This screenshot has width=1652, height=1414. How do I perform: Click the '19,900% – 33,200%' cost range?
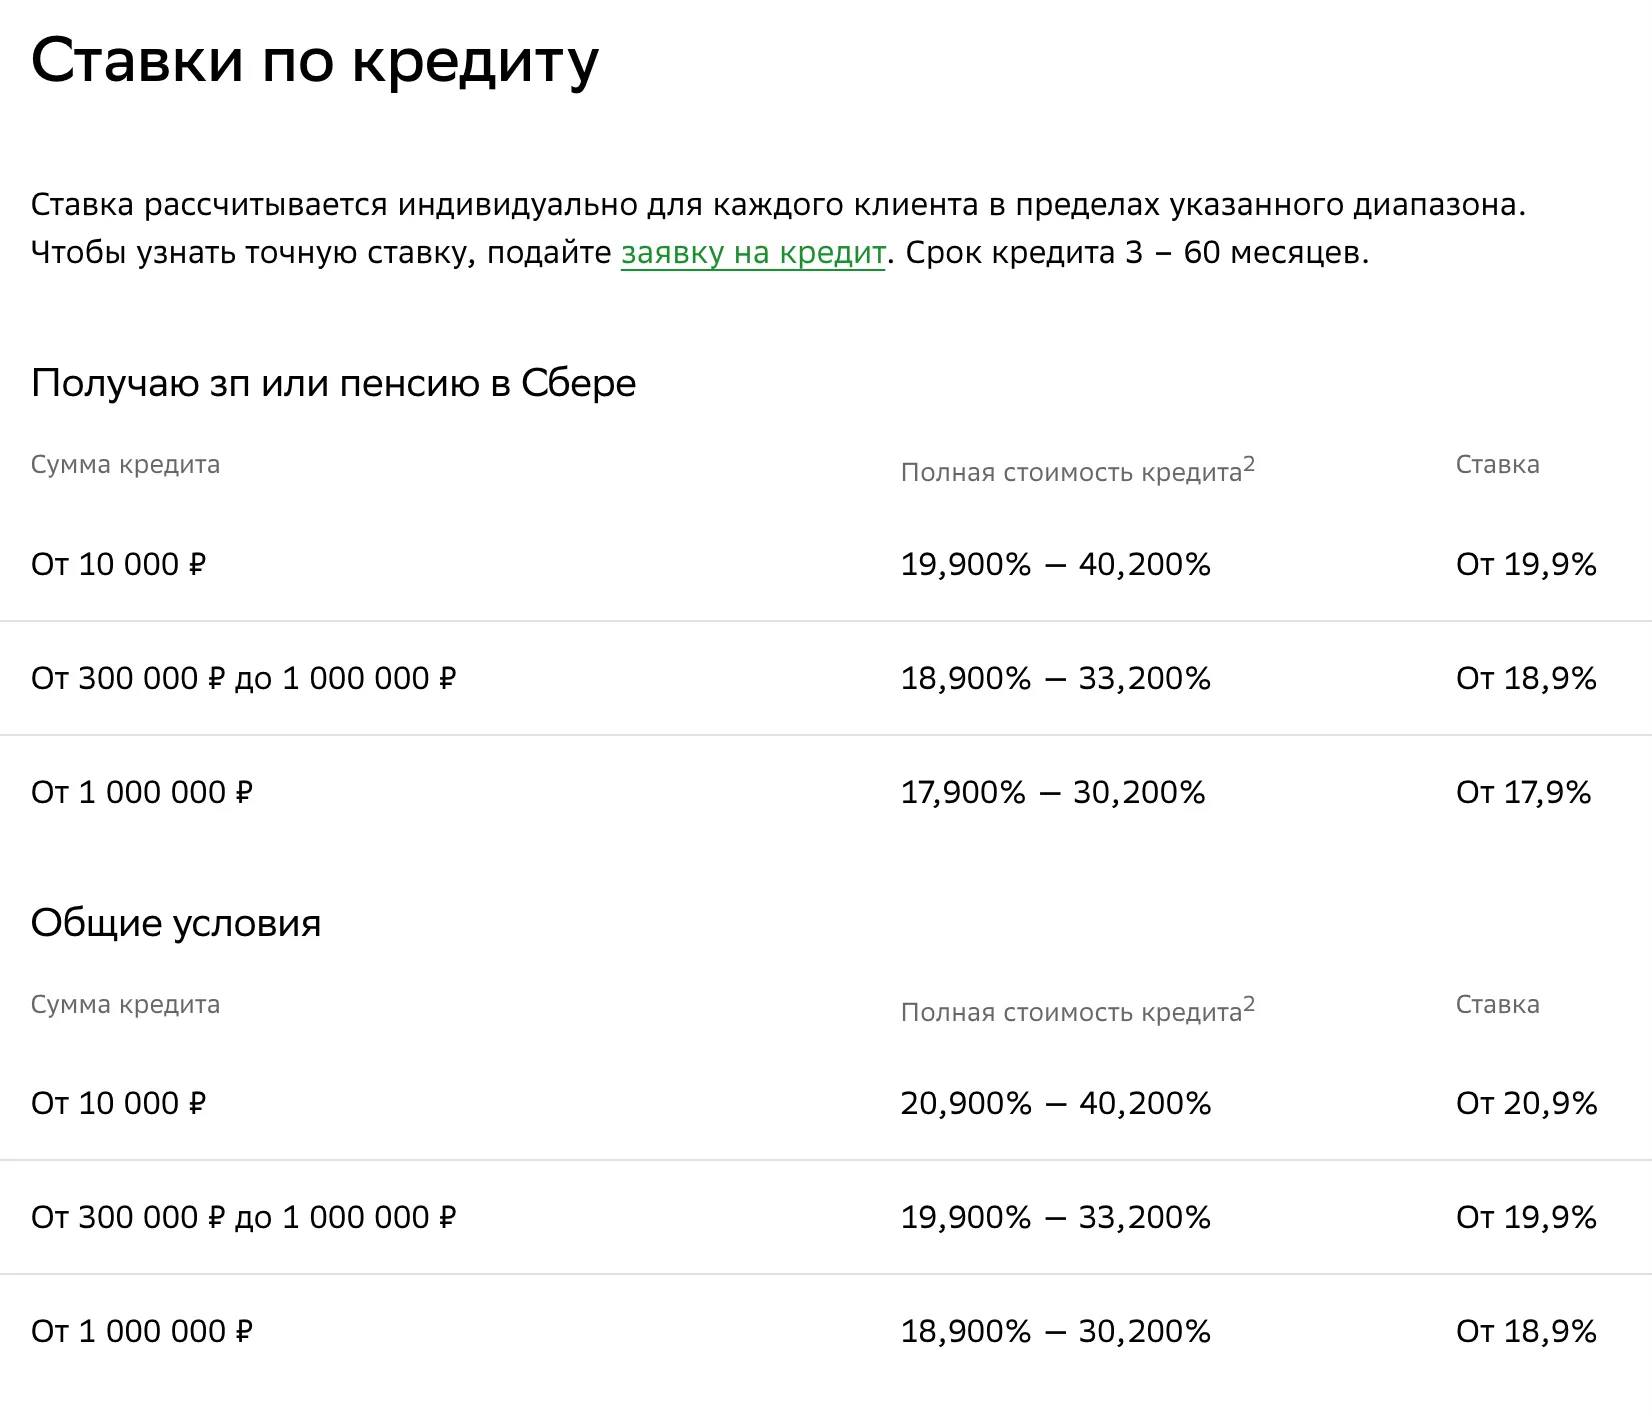click(x=1055, y=1217)
